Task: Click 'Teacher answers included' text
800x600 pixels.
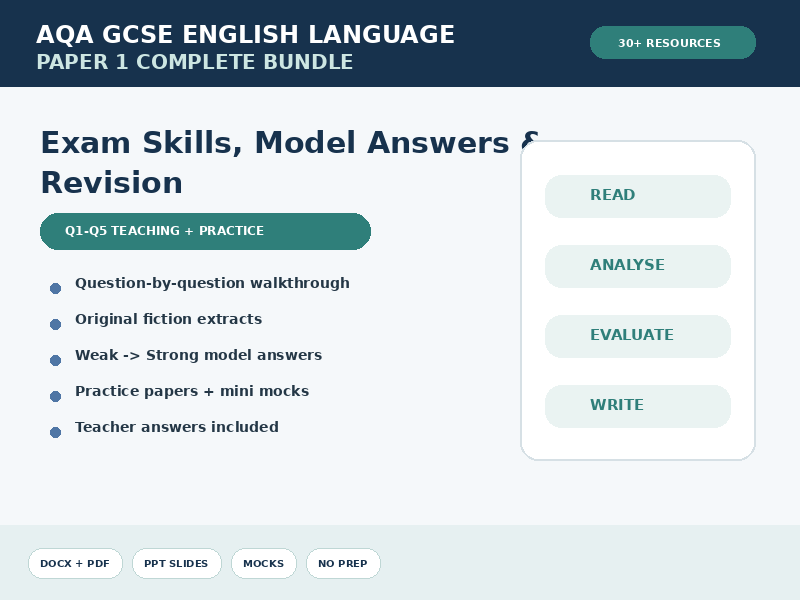Action: click(x=177, y=427)
